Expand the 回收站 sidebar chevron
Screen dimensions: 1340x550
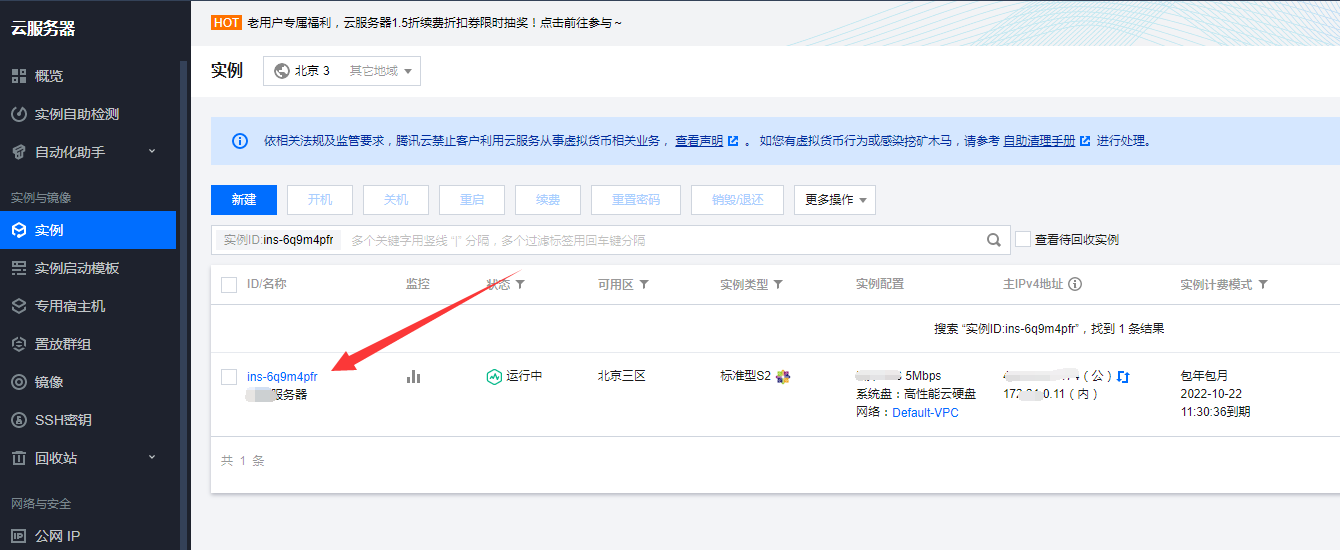point(152,458)
